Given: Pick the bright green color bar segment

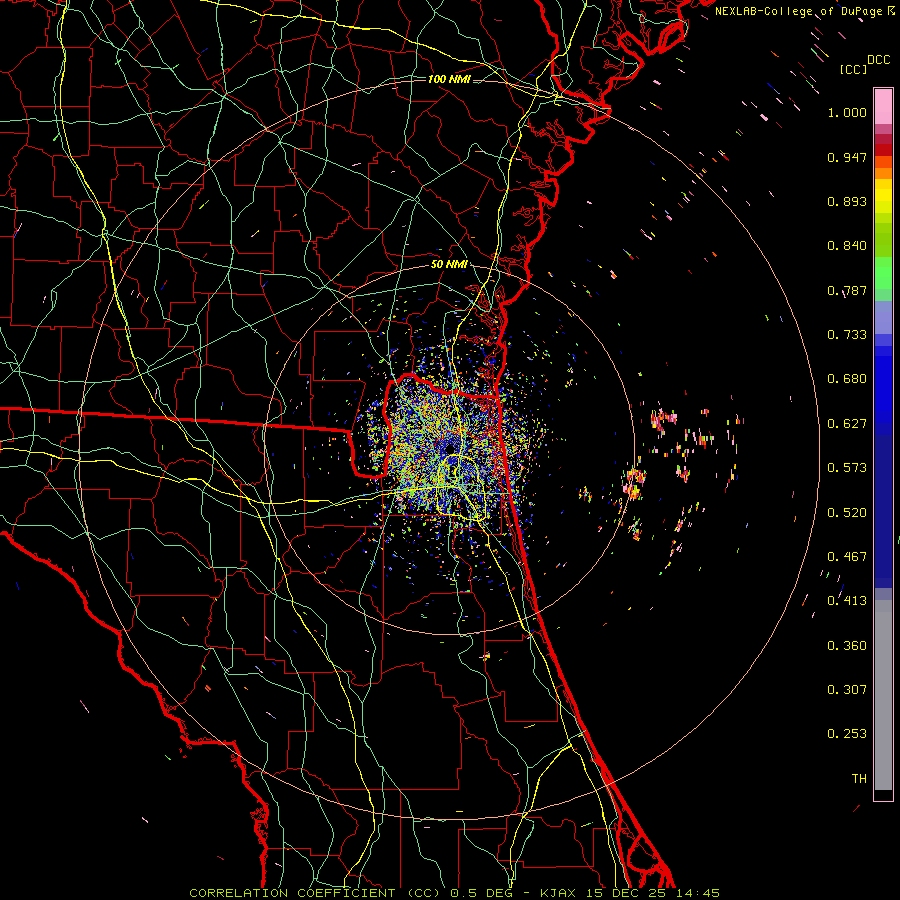Looking at the screenshot, I should pos(883,273).
